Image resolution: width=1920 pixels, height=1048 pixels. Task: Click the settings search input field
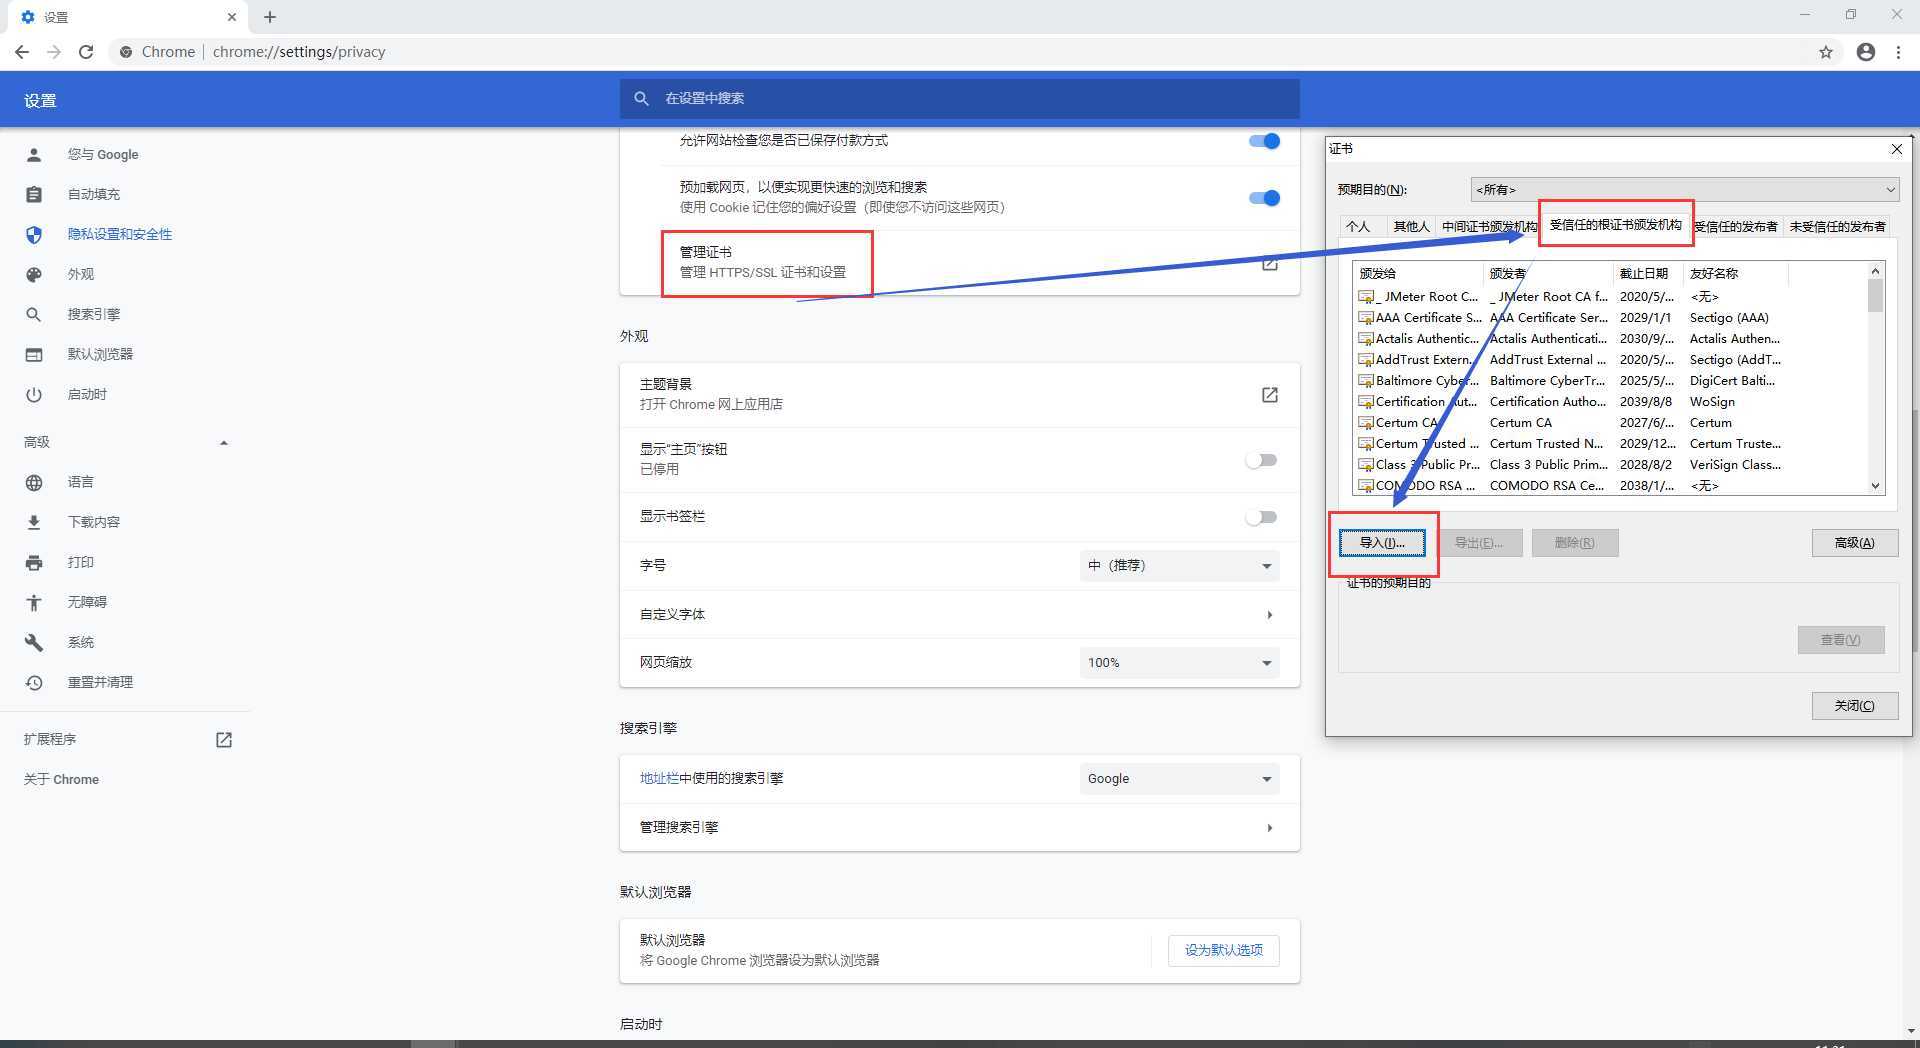tap(959, 98)
